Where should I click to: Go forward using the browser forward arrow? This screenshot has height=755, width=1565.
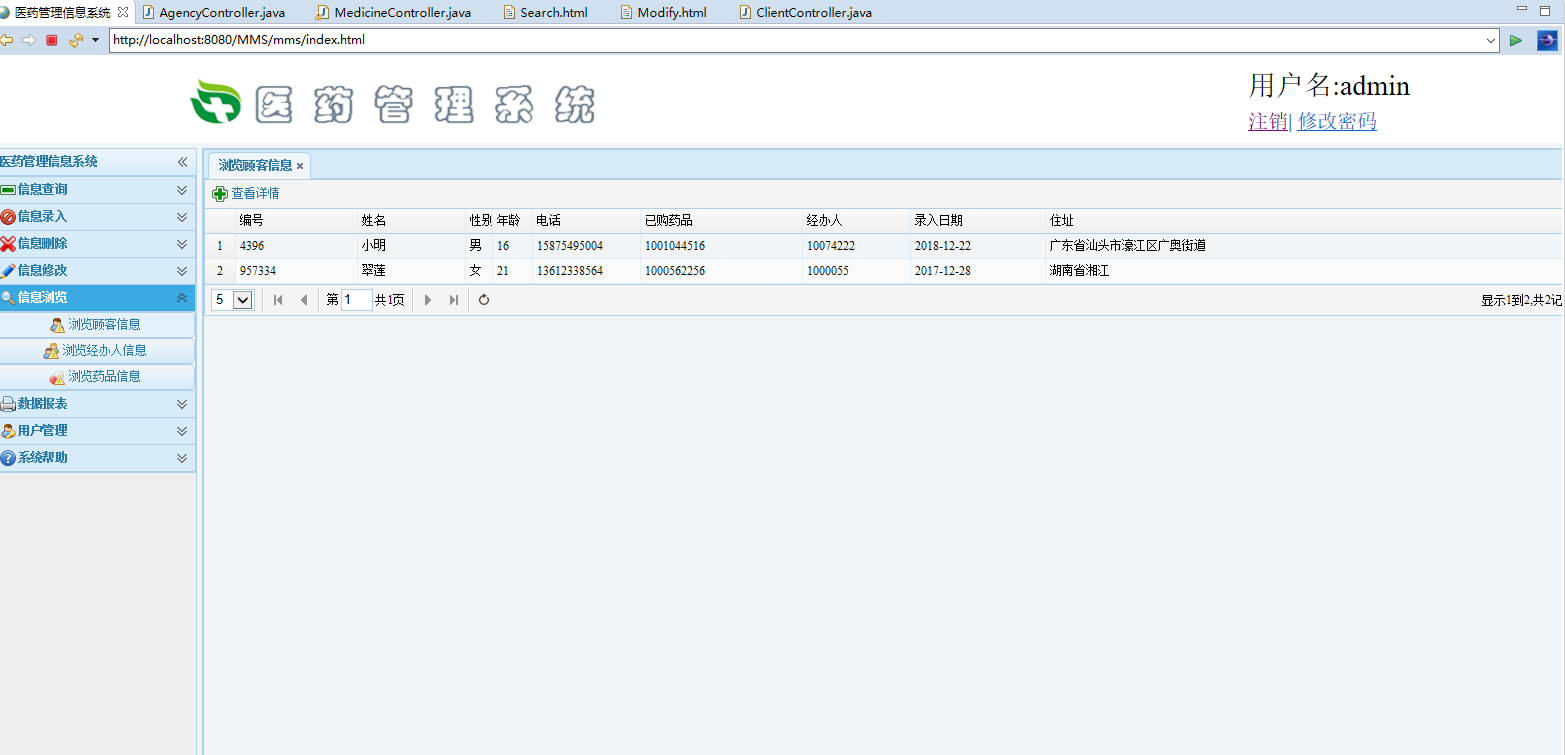(29, 40)
